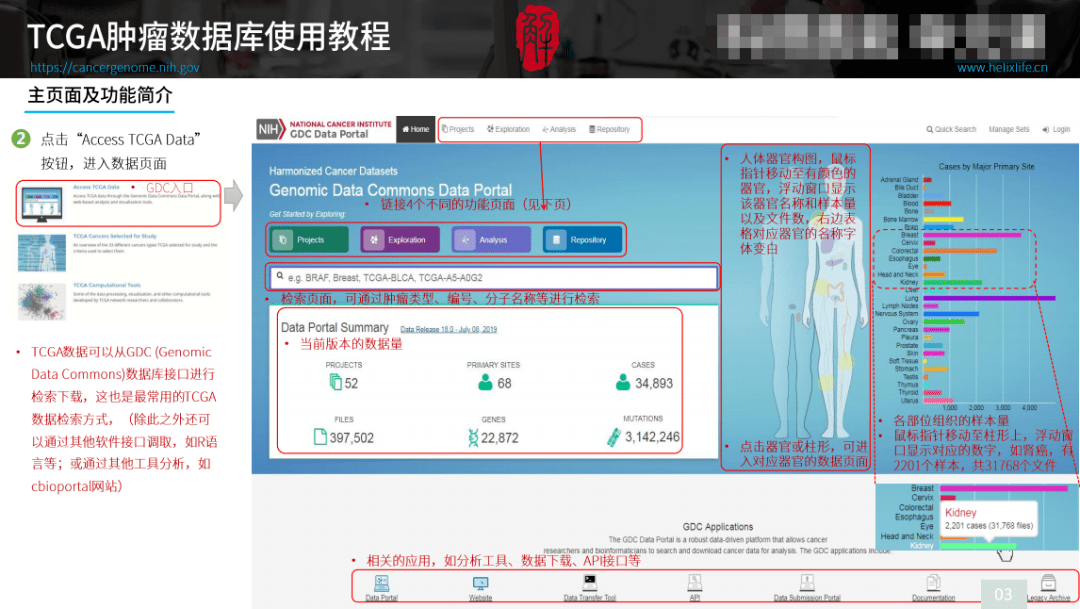Click the Adrenal Gland chart label
The image size is (1080, 609).
click(899, 179)
